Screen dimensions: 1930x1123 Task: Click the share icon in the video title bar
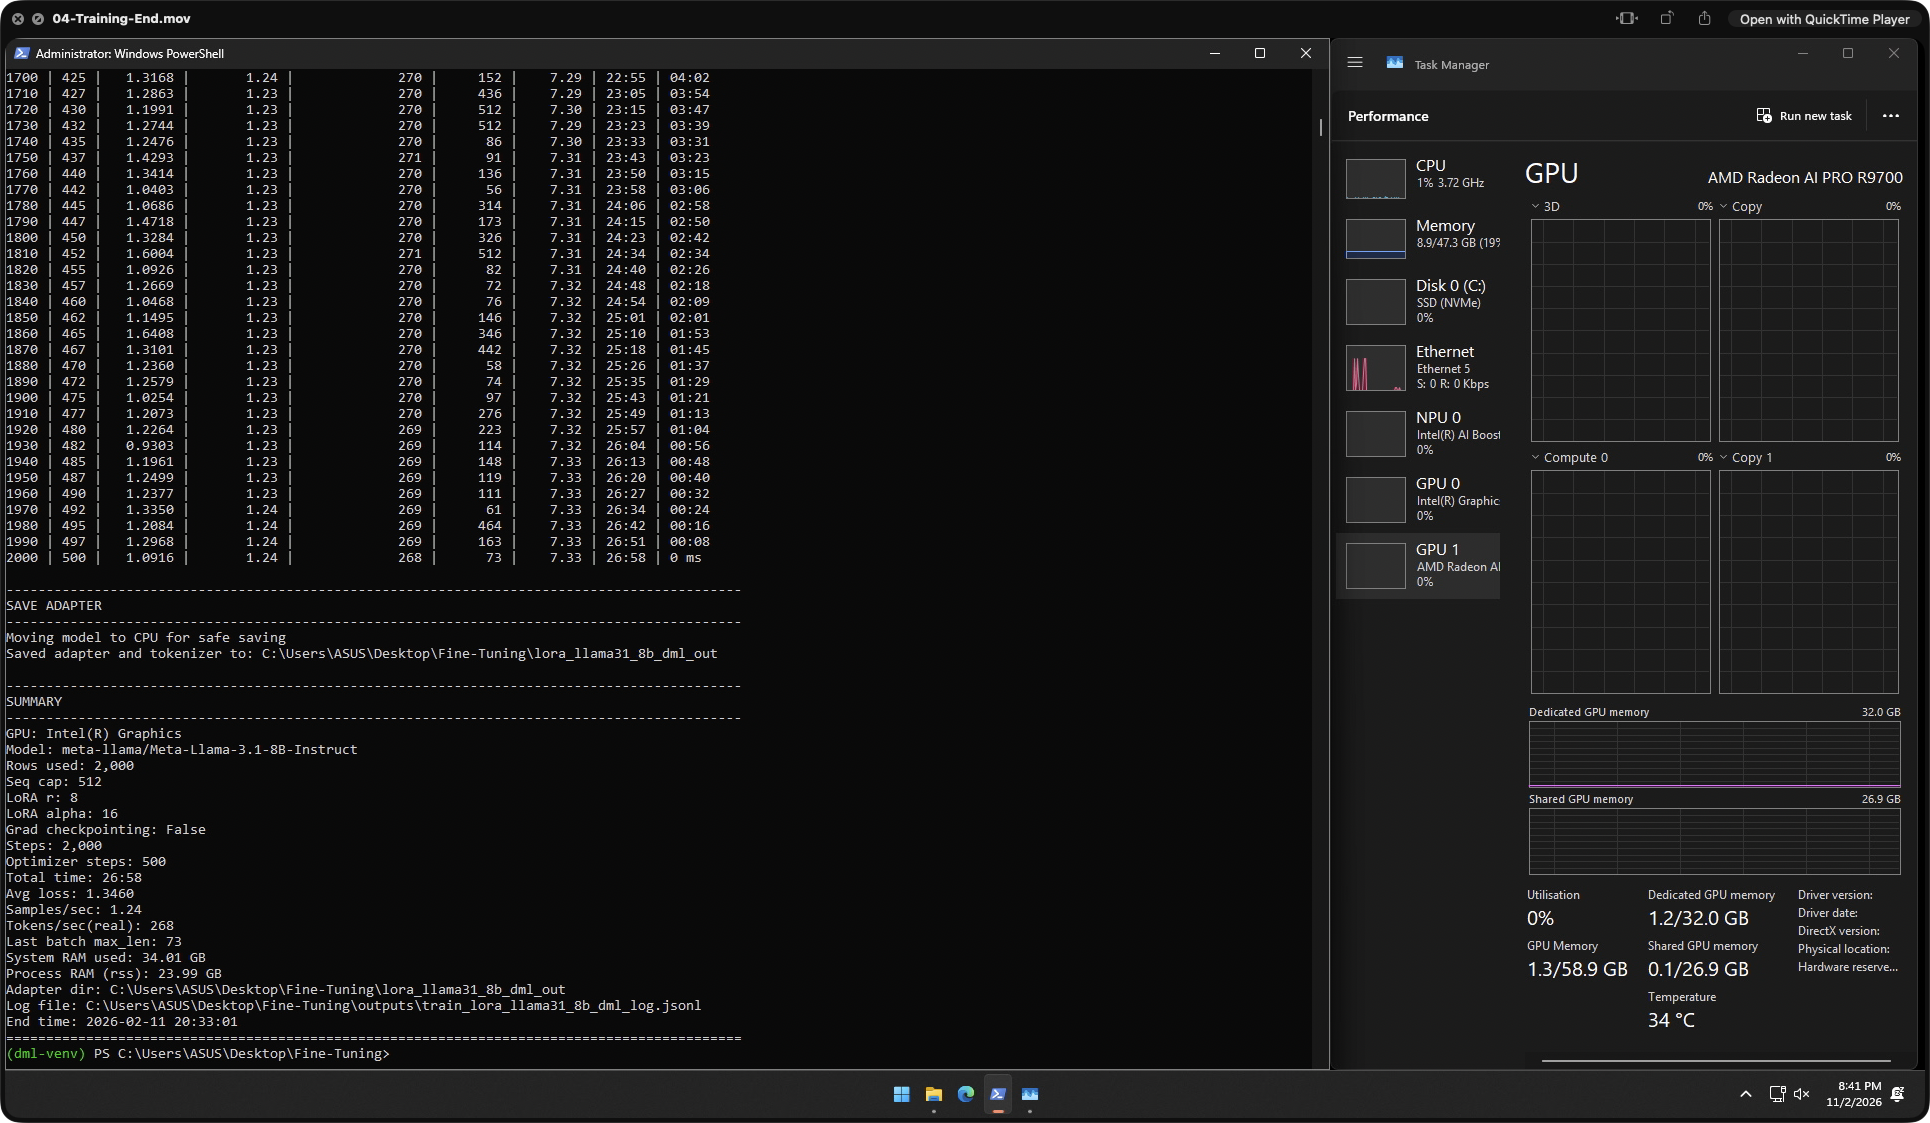[x=1702, y=18]
